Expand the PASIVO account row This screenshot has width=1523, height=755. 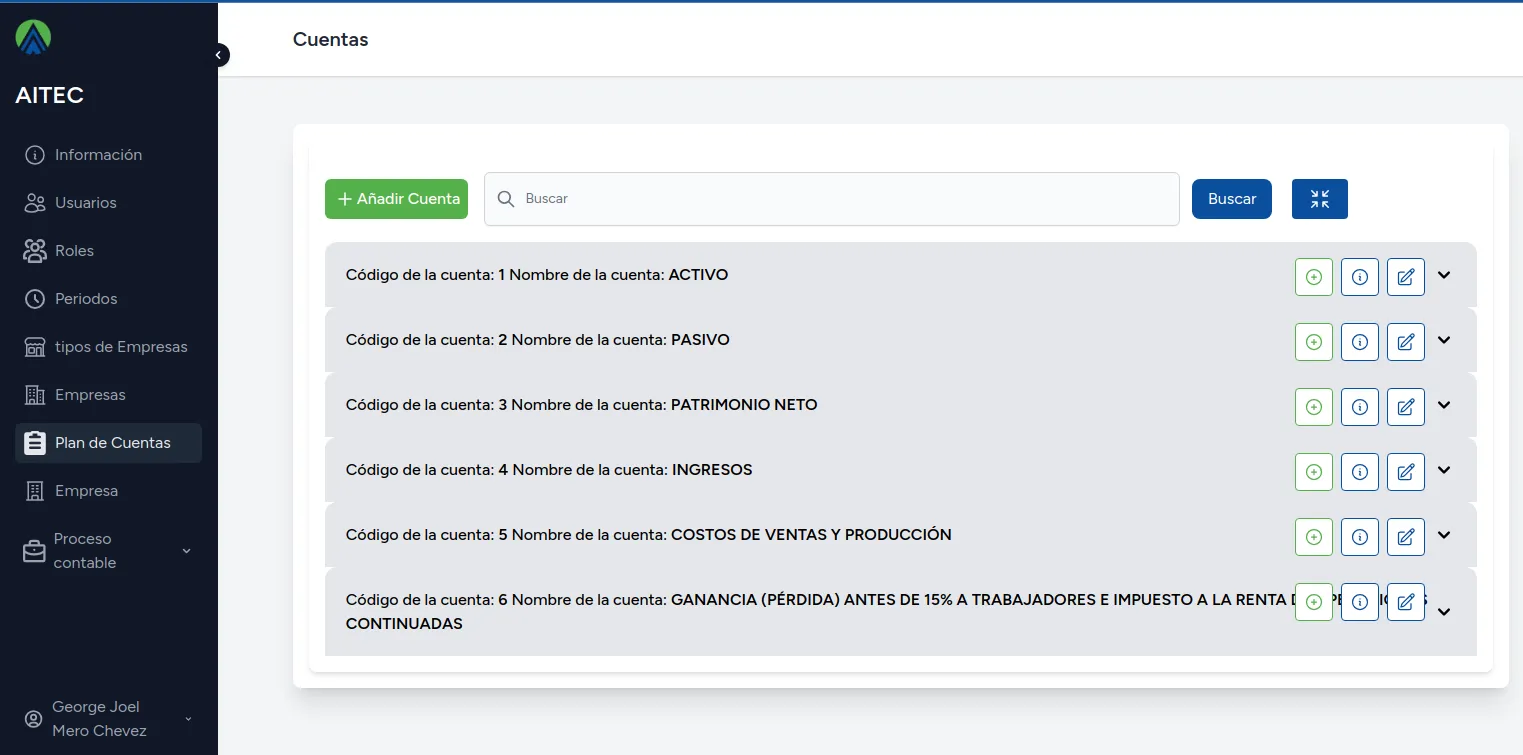[x=1444, y=340]
